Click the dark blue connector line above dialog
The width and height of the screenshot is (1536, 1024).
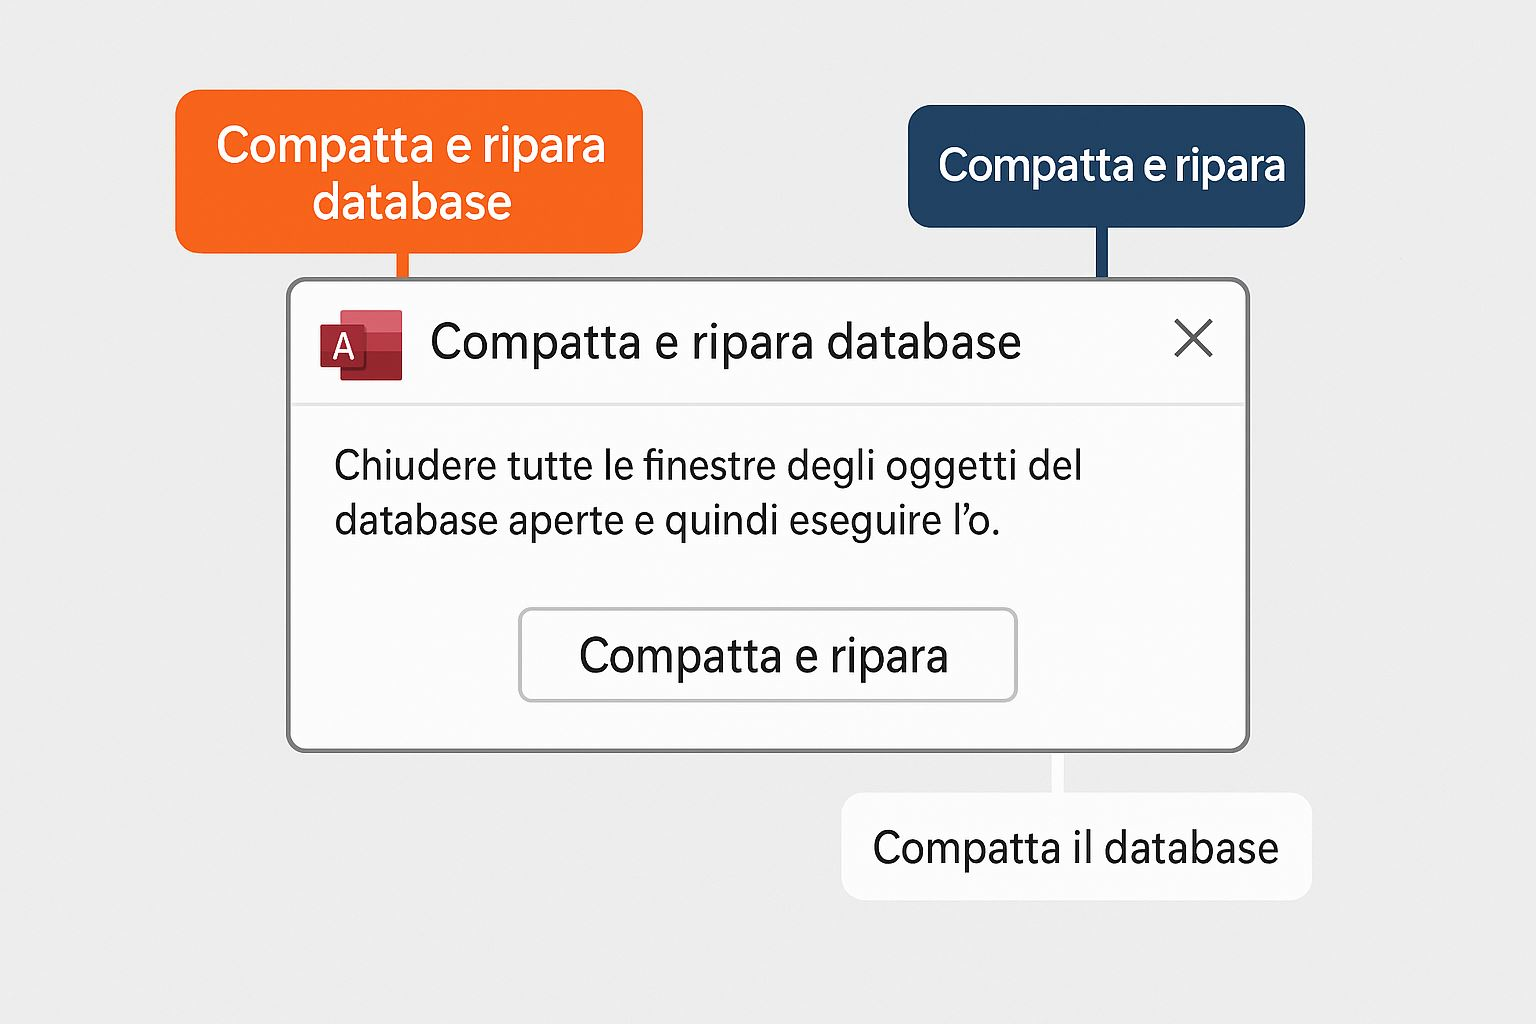[1101, 252]
